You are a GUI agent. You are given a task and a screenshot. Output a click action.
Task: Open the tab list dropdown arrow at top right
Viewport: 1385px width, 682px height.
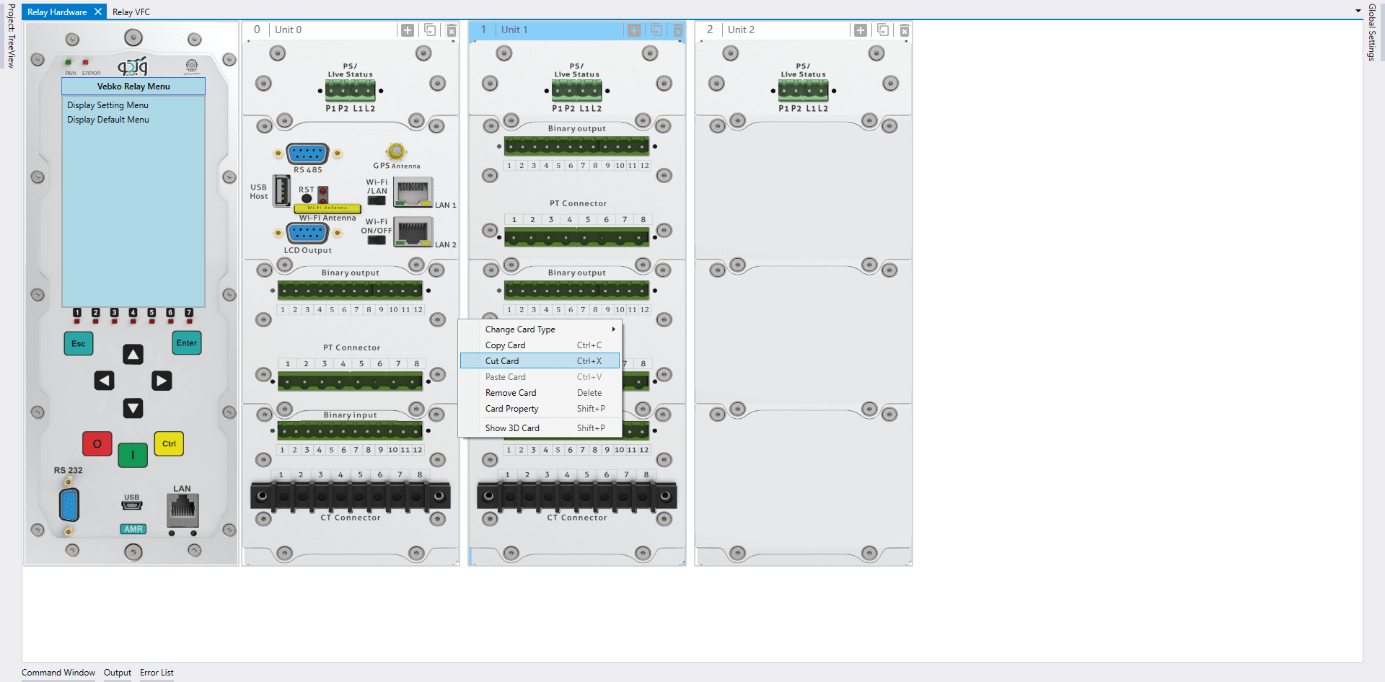click(x=1357, y=11)
